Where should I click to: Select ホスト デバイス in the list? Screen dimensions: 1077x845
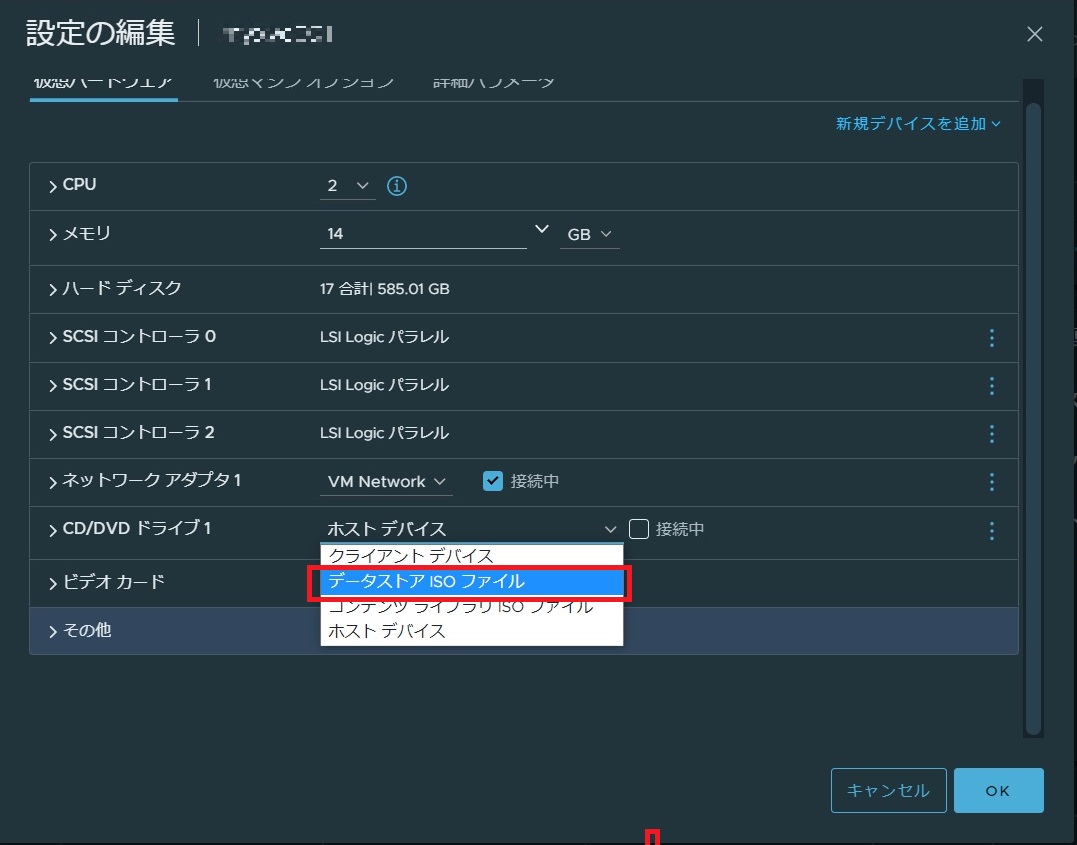pos(471,631)
